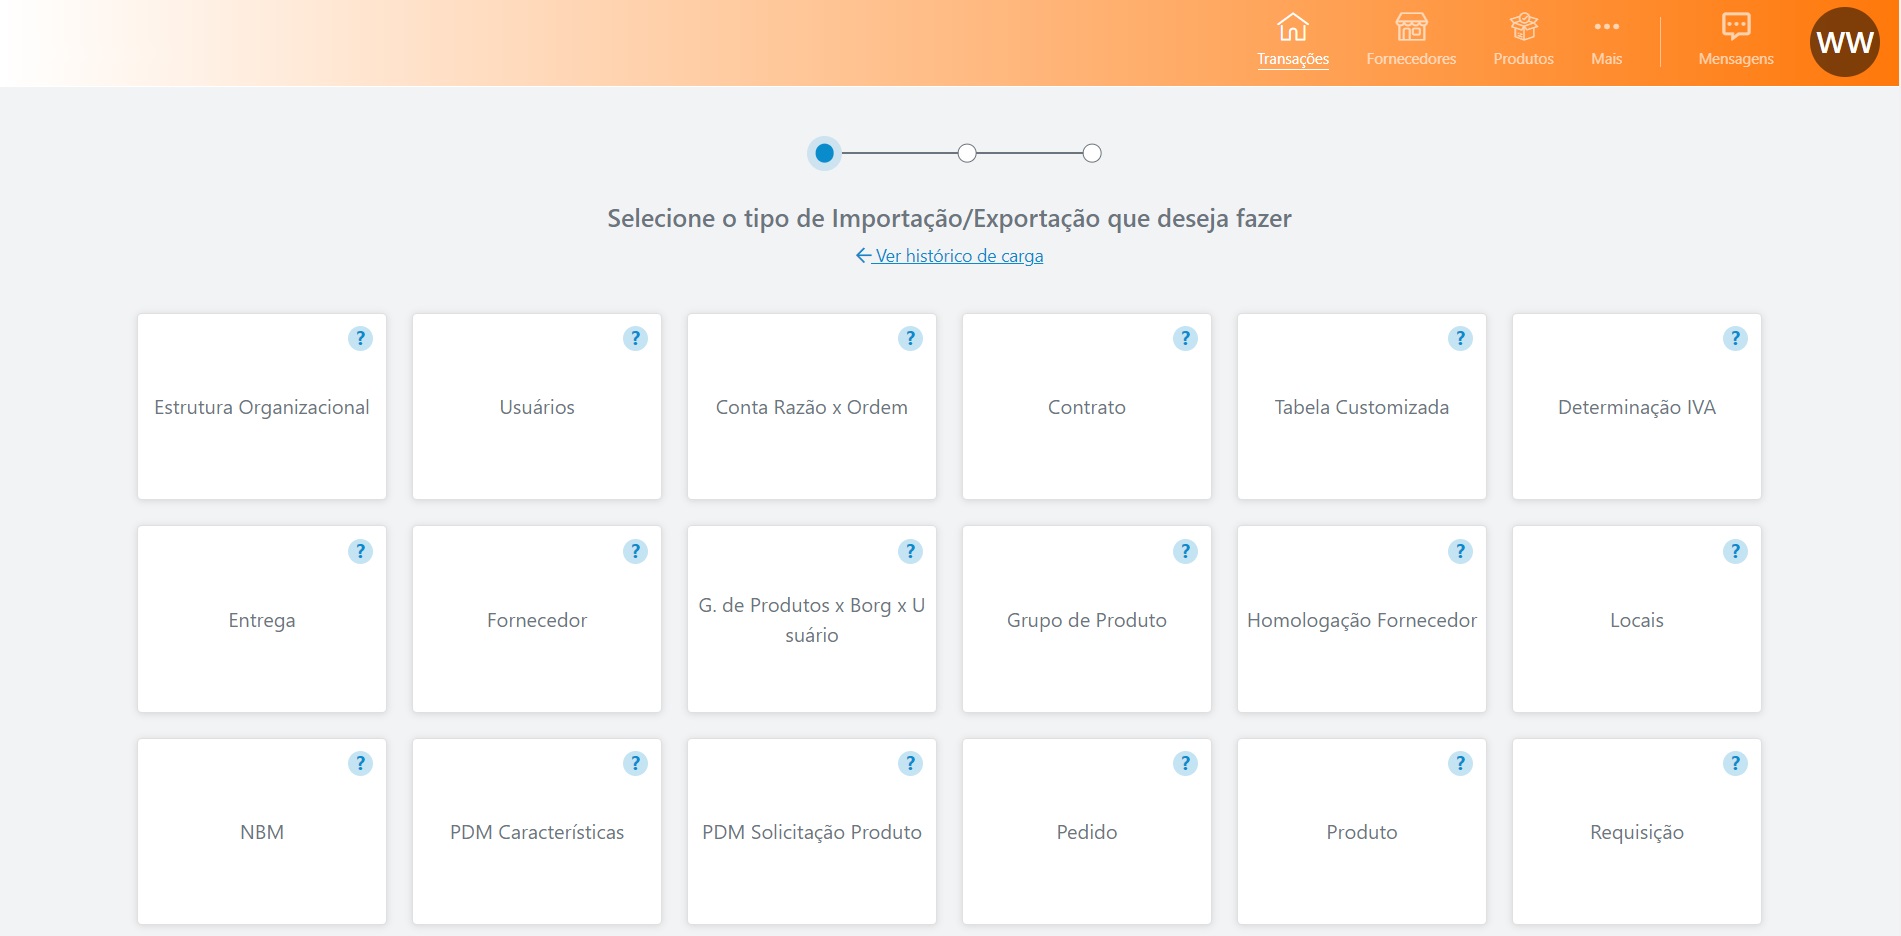Select the NBM import card
Image resolution: width=1901 pixels, height=936 pixels.
point(262,832)
